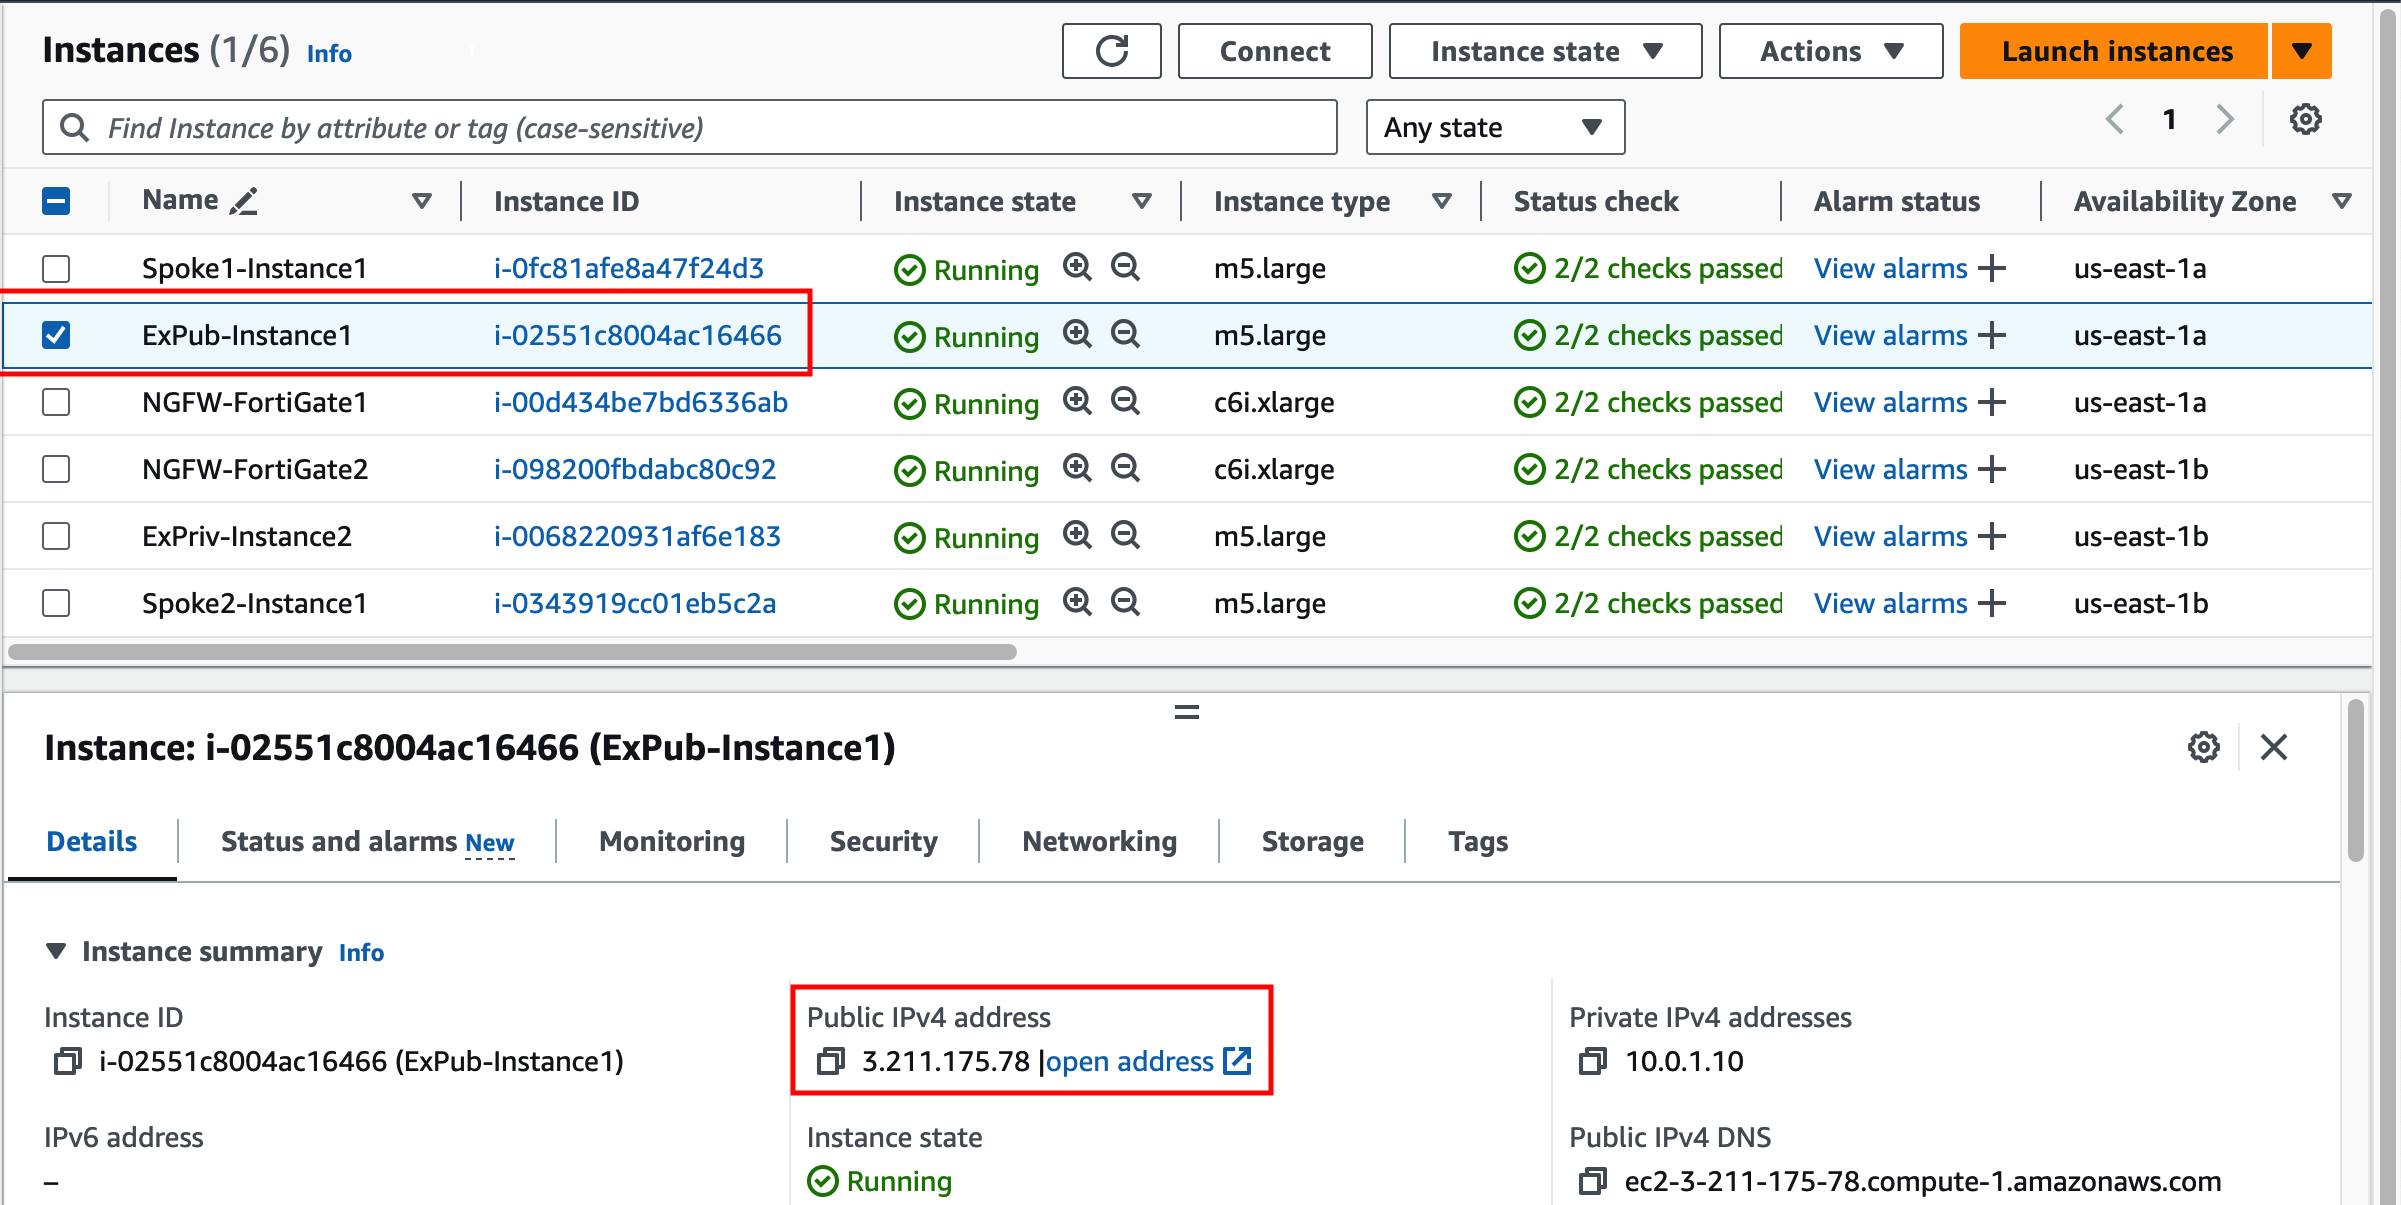2401x1205 pixels.
Task: Click the Connect button
Action: click(x=1275, y=51)
